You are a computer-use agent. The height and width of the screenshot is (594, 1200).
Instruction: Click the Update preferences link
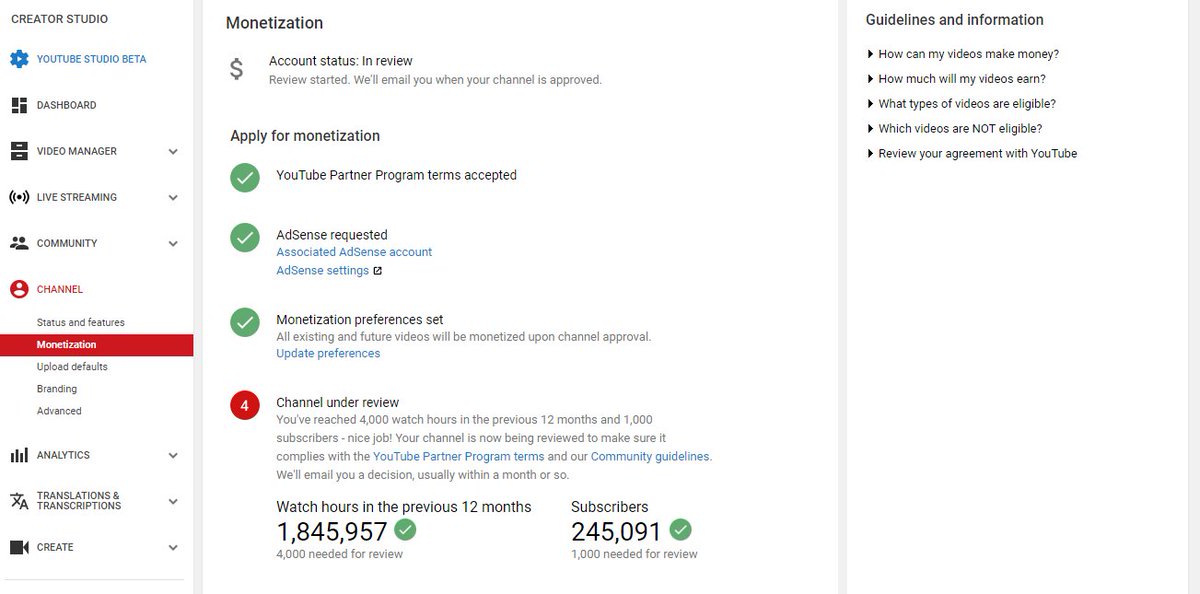tap(328, 353)
